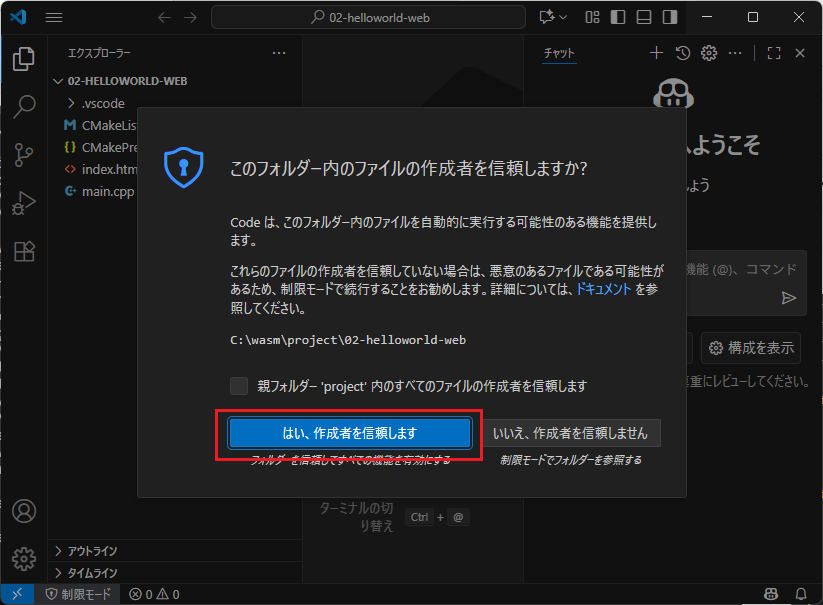823x605 pixels.
Task: Open chat settings gear icon
Action: [709, 53]
